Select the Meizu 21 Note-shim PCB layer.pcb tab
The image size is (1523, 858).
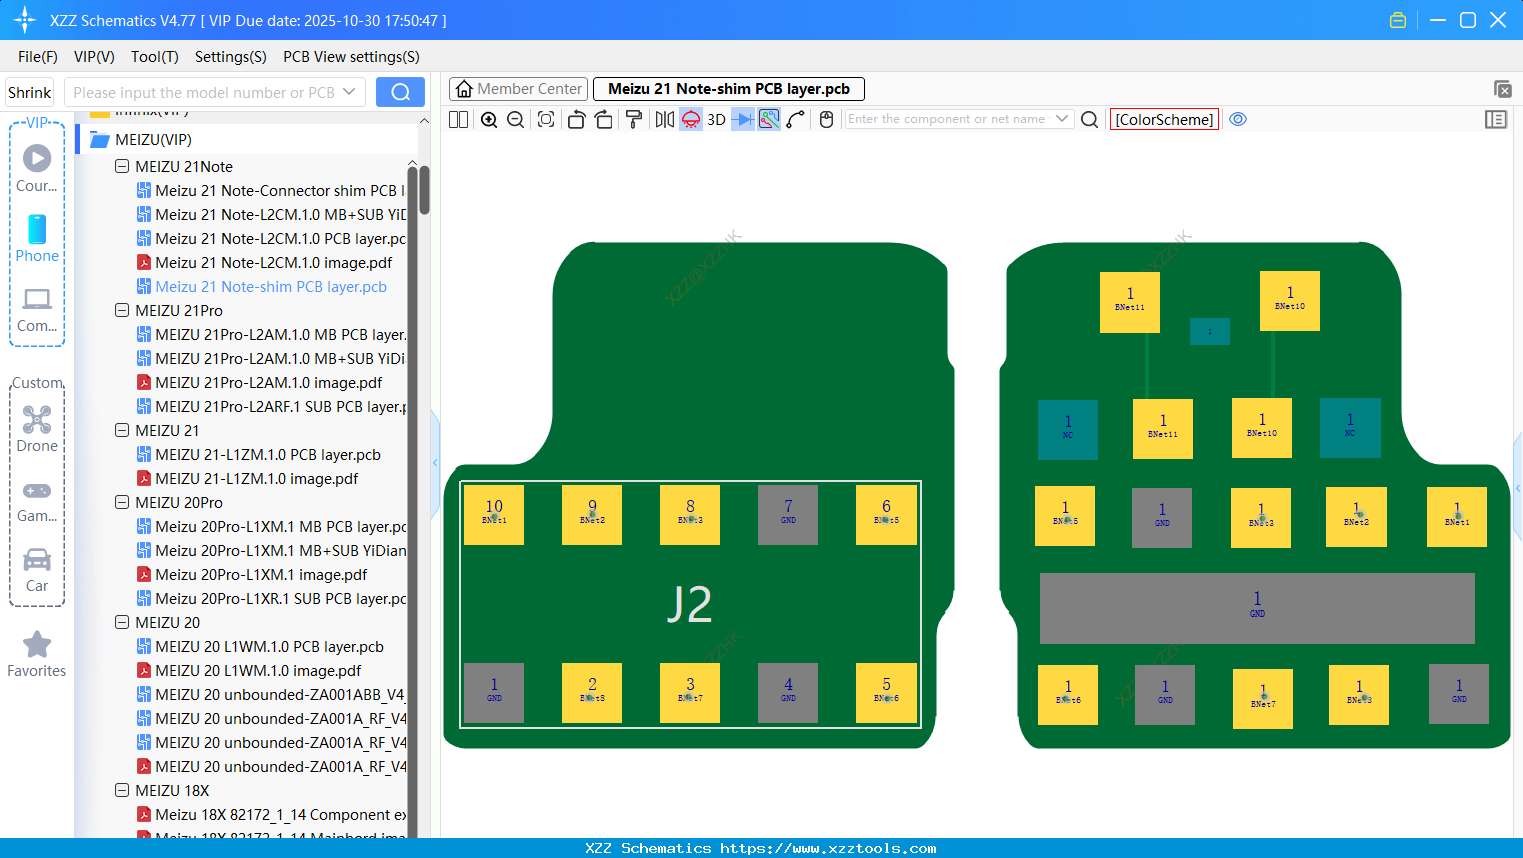pos(729,89)
